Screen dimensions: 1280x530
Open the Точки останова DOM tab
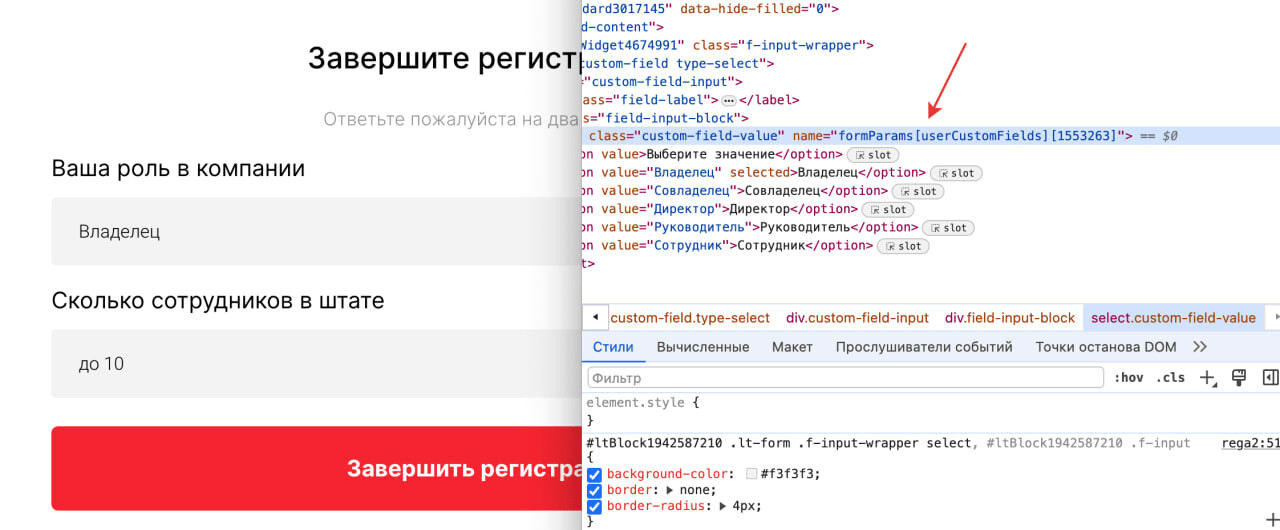[x=1106, y=347]
